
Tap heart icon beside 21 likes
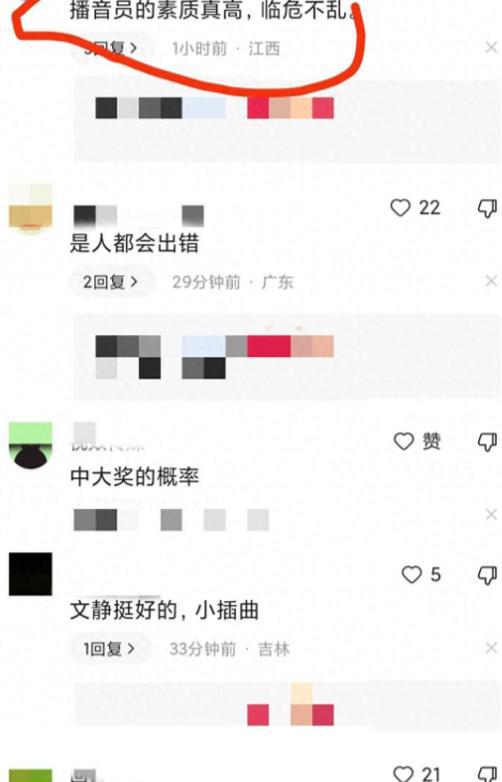coord(403,773)
